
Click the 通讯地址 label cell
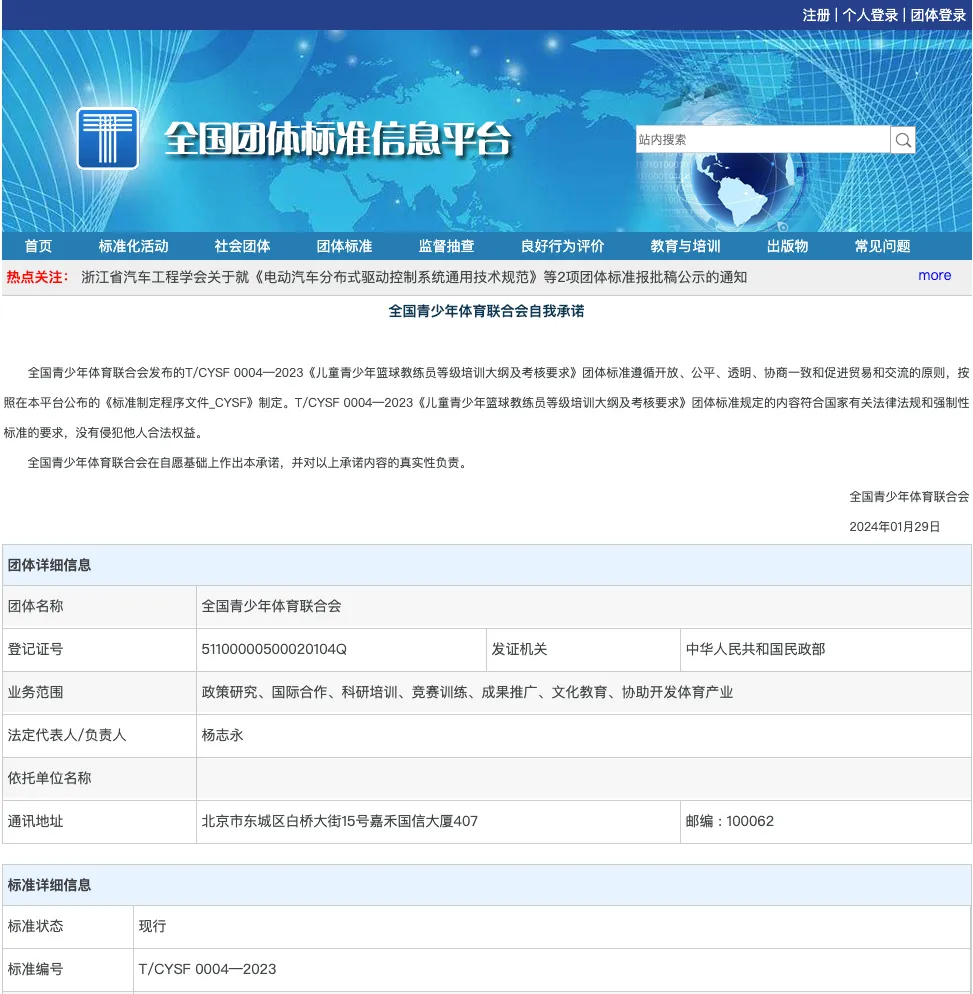coord(100,822)
